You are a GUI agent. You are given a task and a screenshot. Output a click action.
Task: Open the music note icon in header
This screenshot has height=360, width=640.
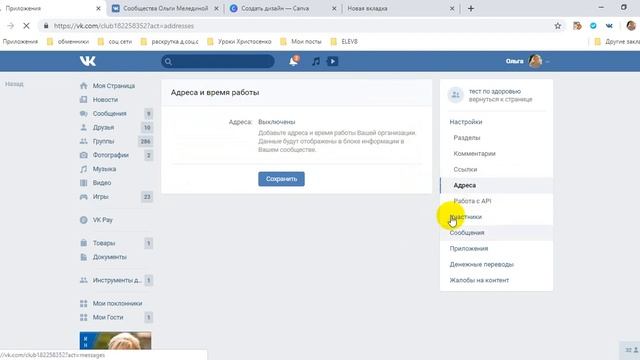tap(316, 61)
